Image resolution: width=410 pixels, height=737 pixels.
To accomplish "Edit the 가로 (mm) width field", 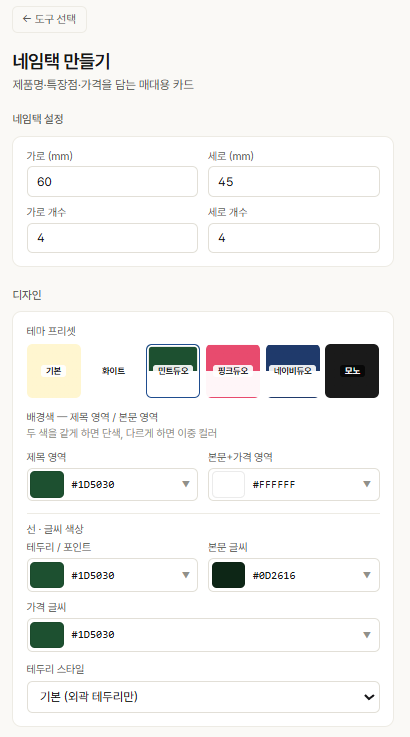I will point(112,181).
